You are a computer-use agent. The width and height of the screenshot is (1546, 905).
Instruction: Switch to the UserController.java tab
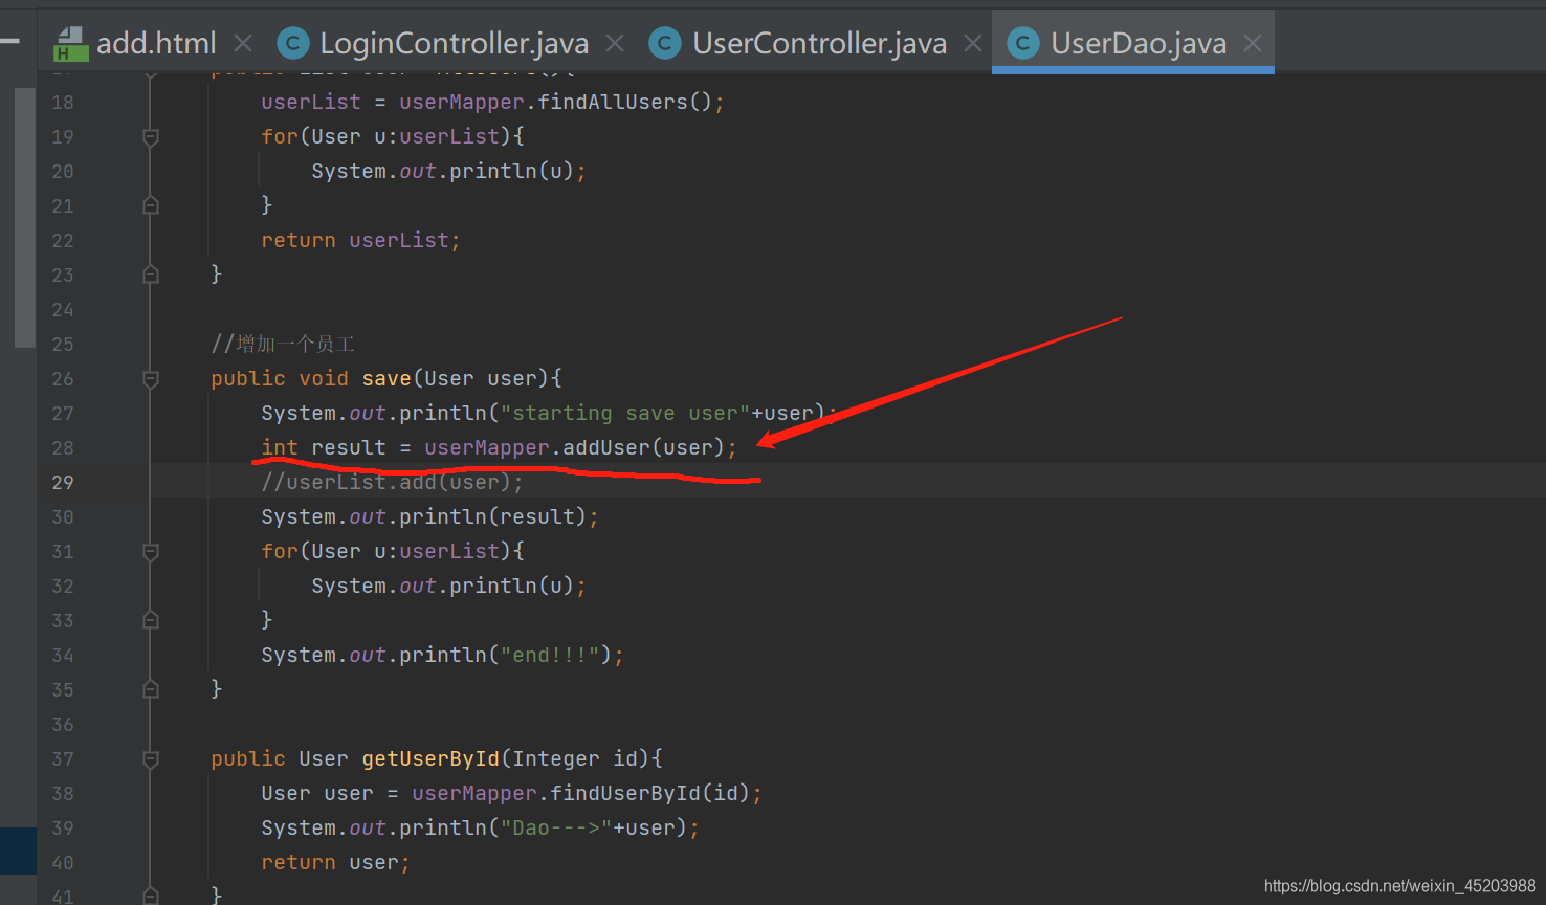(x=819, y=43)
